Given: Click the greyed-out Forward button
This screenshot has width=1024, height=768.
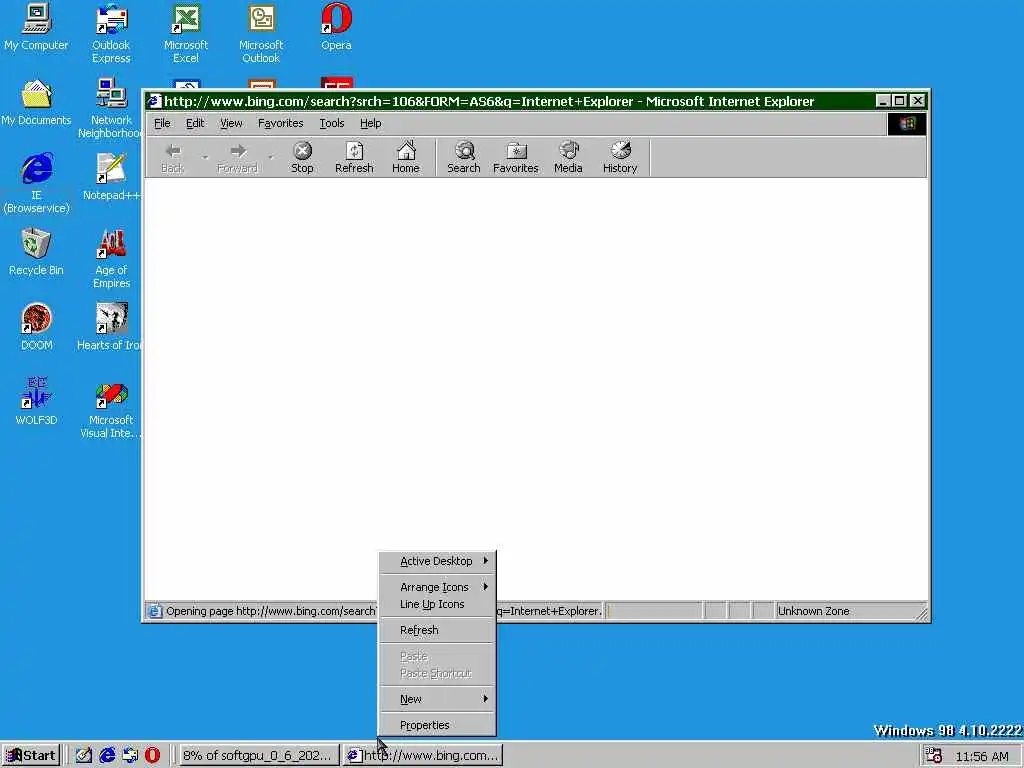Looking at the screenshot, I should pos(237,157).
